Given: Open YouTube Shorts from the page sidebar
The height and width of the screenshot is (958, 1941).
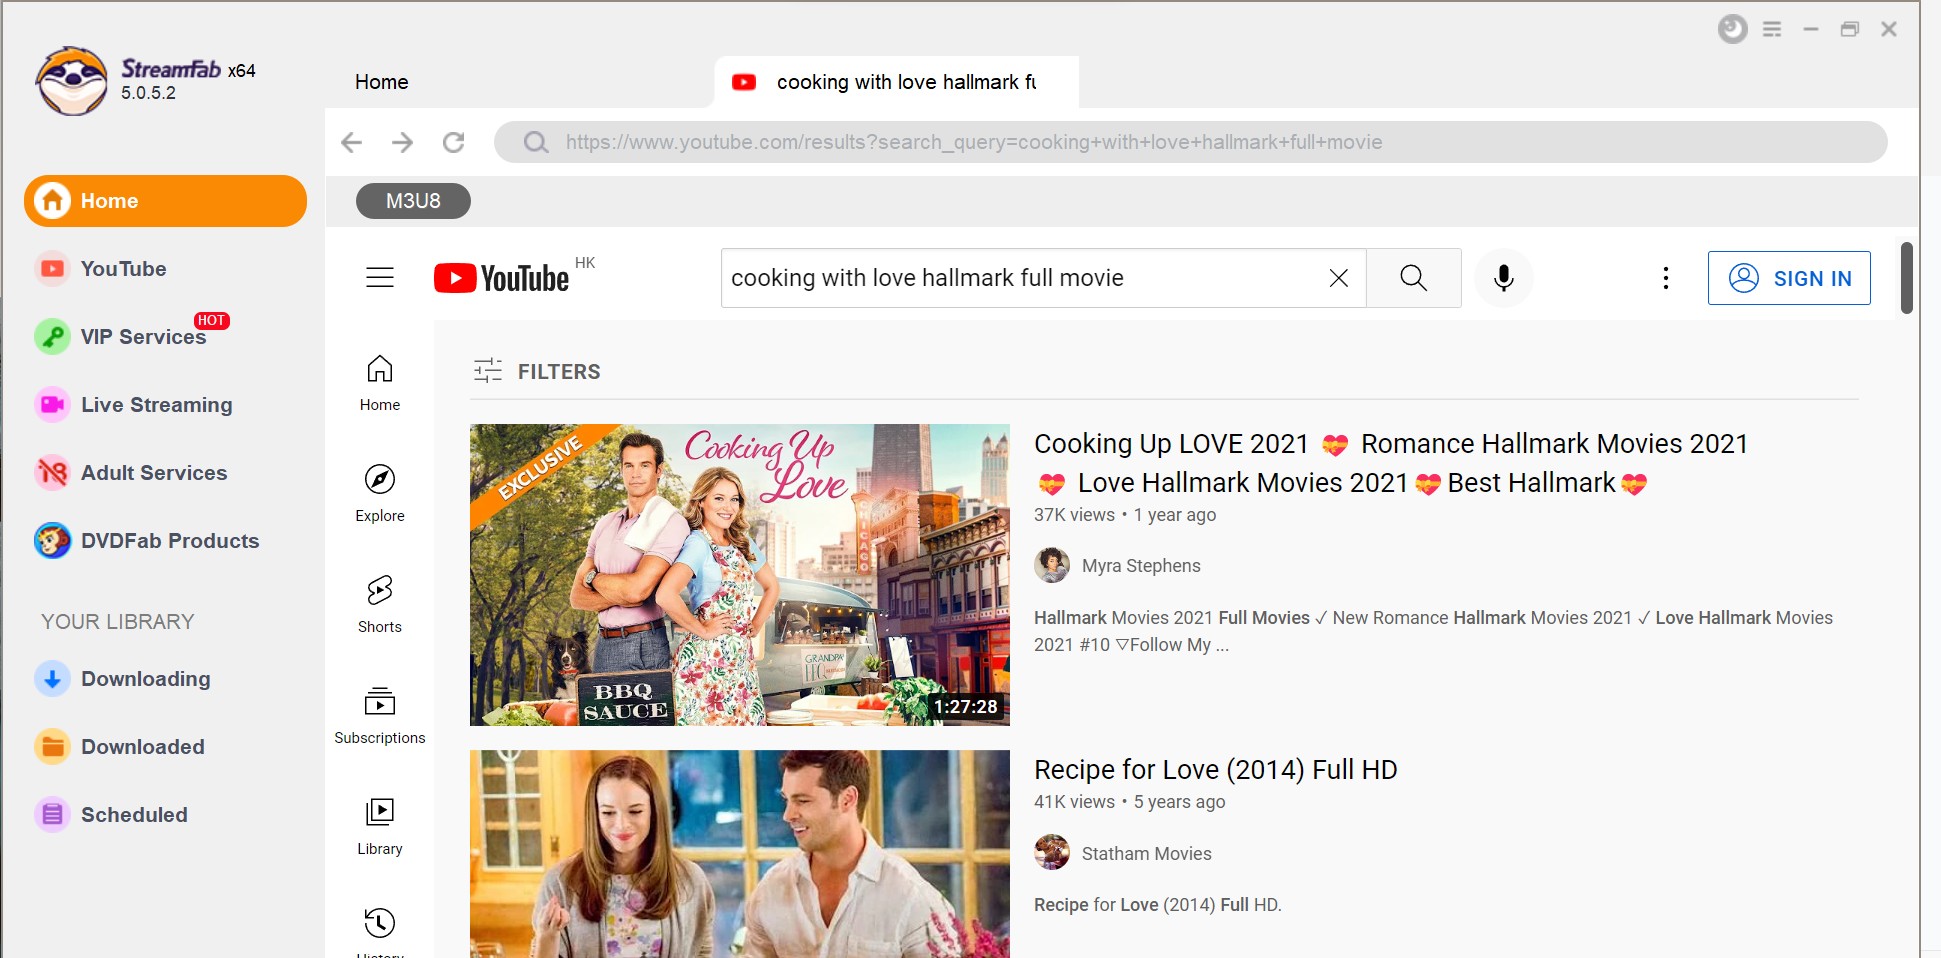Looking at the screenshot, I should point(379,601).
